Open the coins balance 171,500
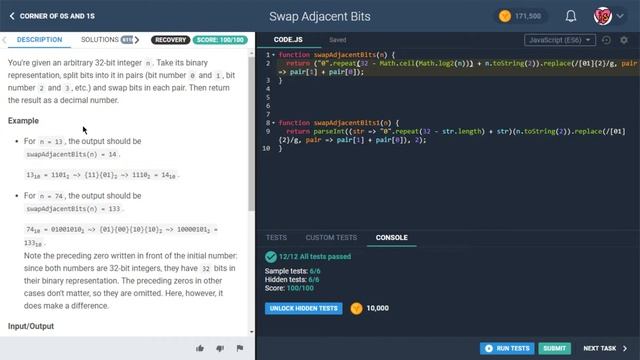 pyautogui.click(x=520, y=16)
